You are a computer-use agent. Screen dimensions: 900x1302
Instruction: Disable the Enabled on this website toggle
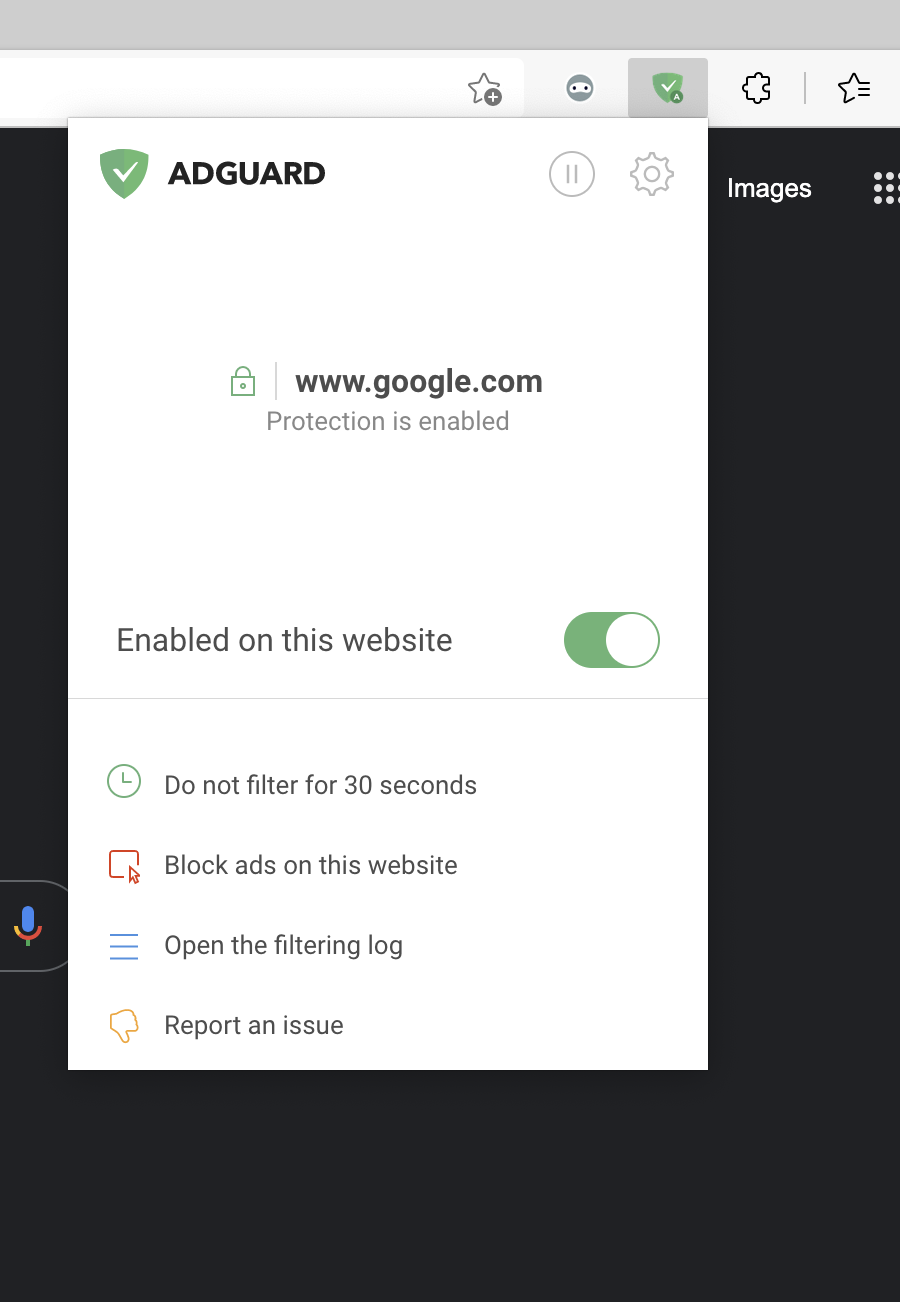[x=611, y=640]
